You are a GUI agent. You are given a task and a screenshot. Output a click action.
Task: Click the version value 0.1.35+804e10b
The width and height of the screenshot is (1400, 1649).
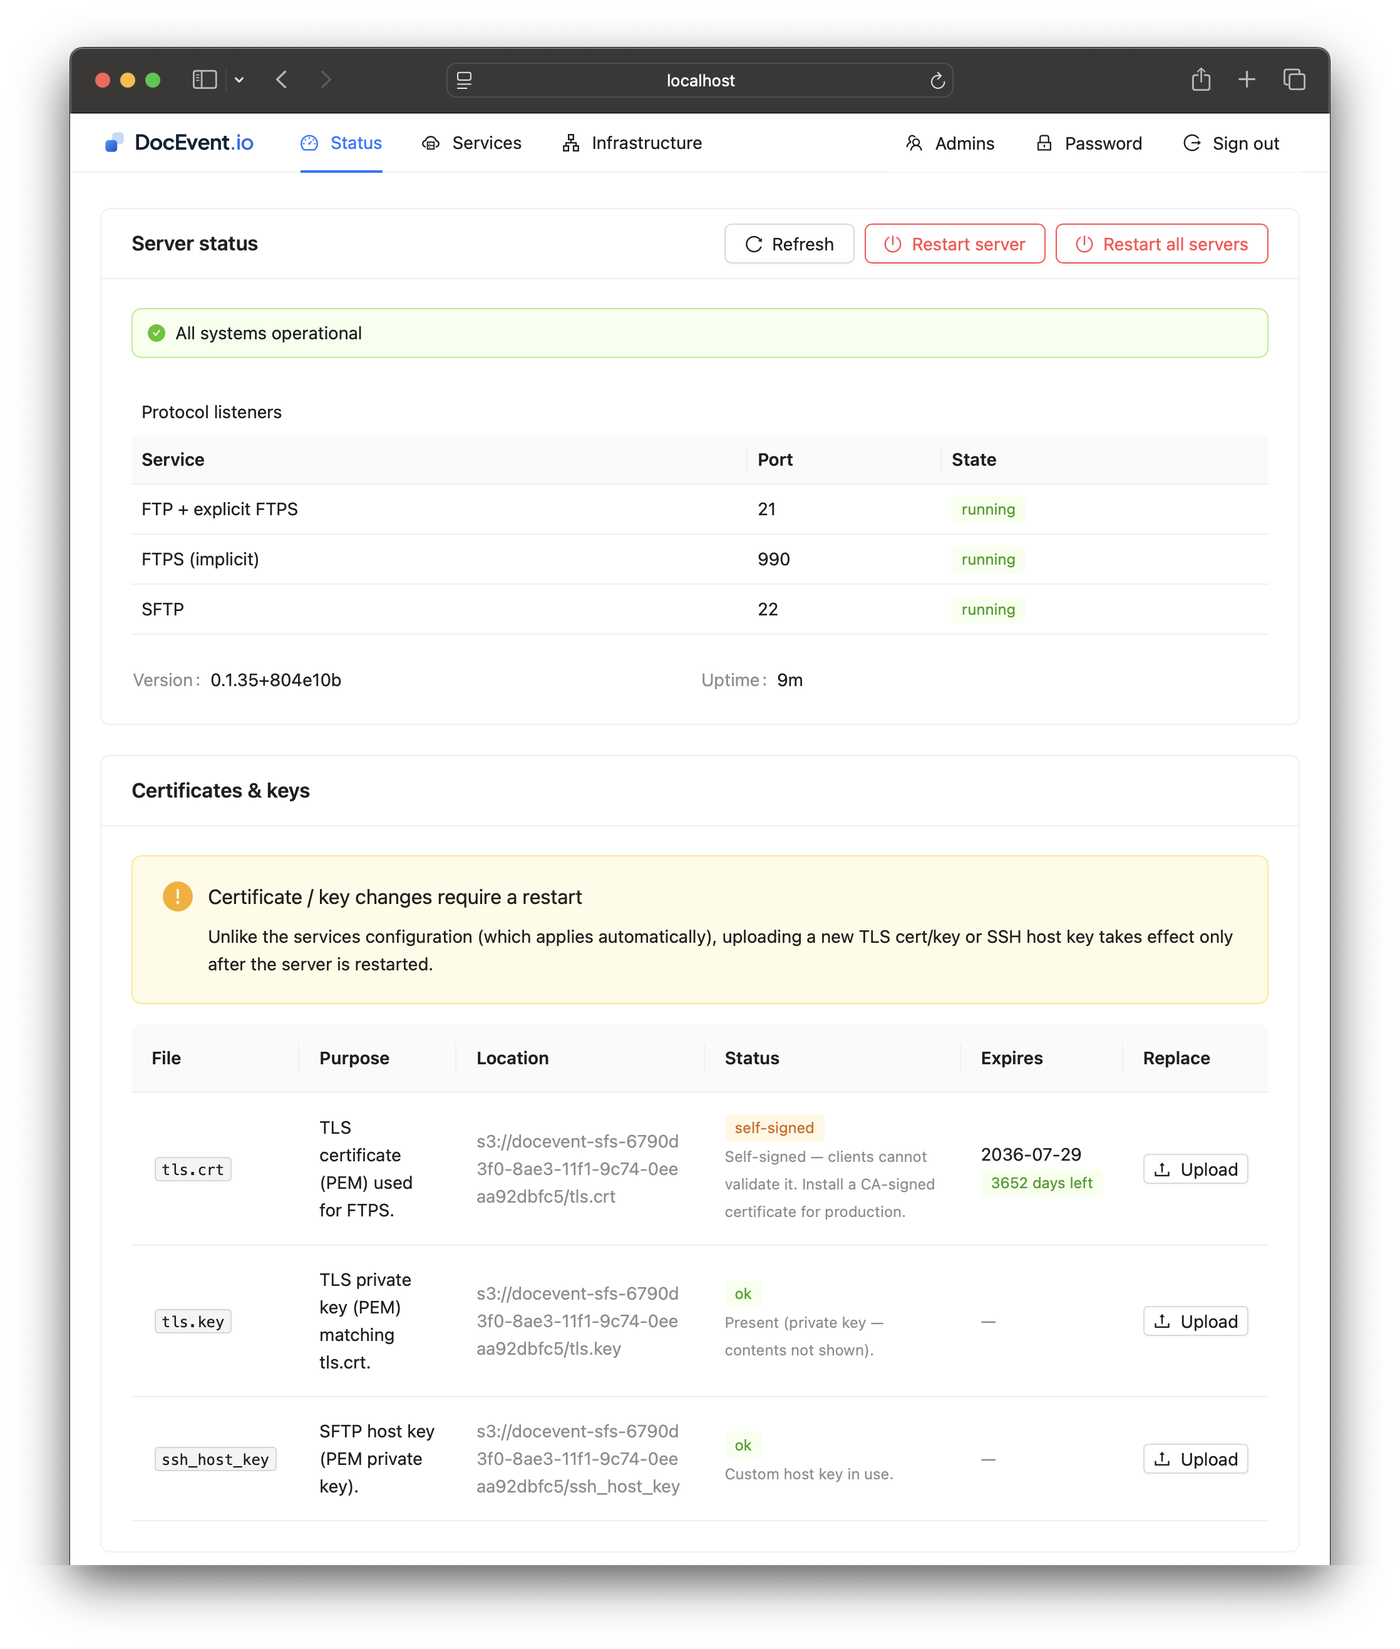point(276,680)
